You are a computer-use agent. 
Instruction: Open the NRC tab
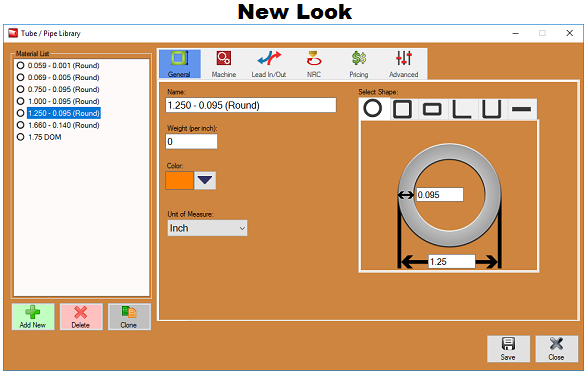click(x=314, y=64)
